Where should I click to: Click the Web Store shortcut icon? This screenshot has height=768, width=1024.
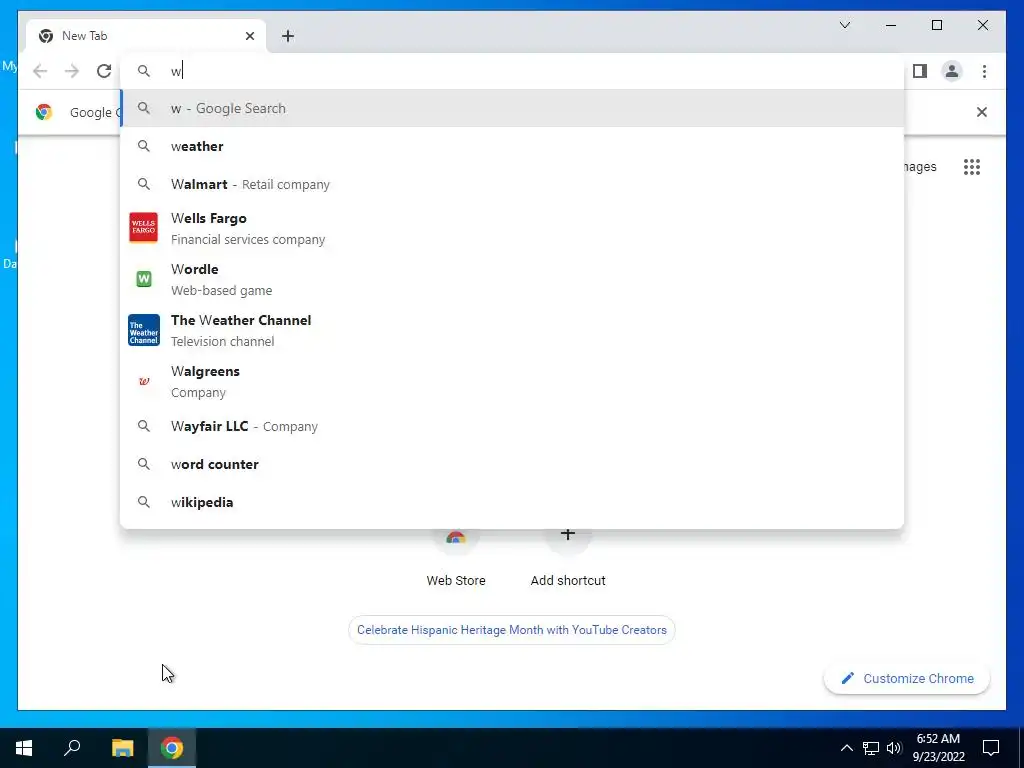[456, 537]
